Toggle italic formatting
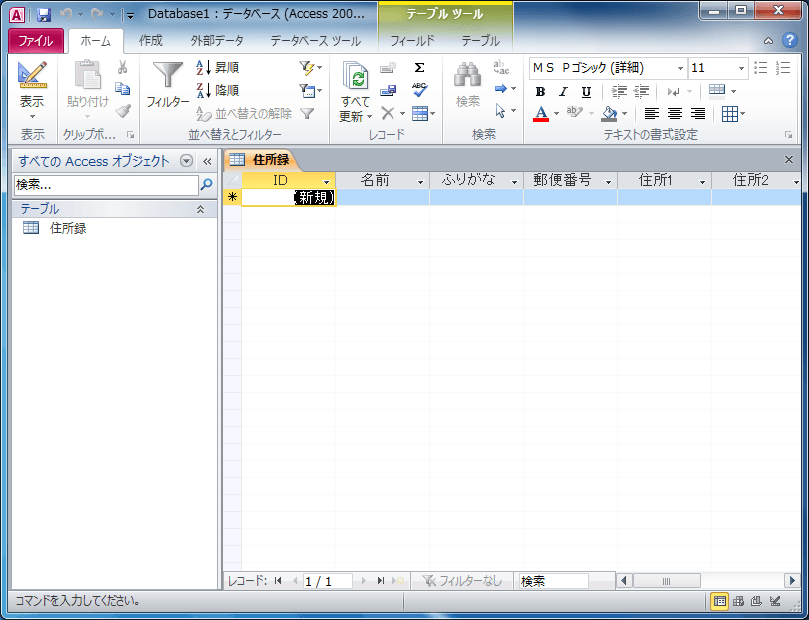 point(563,91)
